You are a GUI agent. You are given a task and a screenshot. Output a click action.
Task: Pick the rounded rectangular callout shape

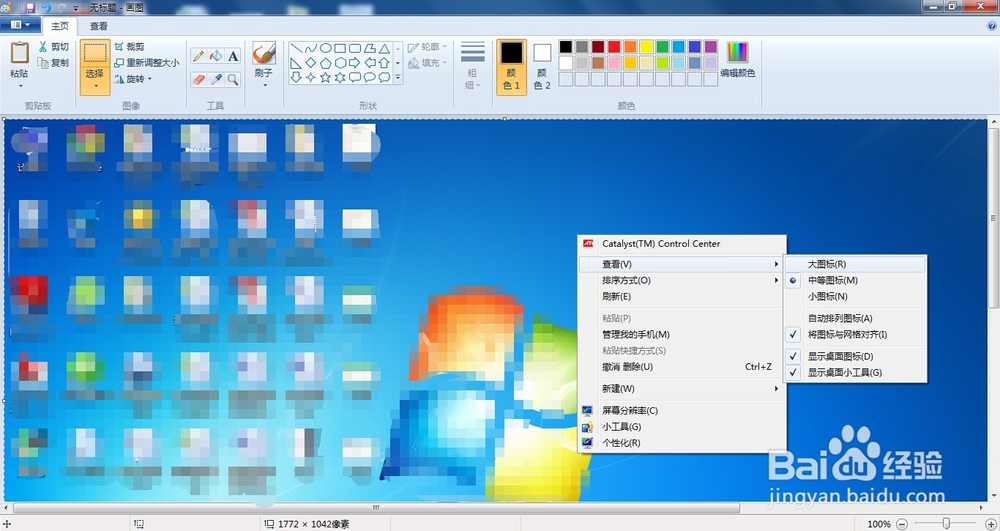coord(355,78)
